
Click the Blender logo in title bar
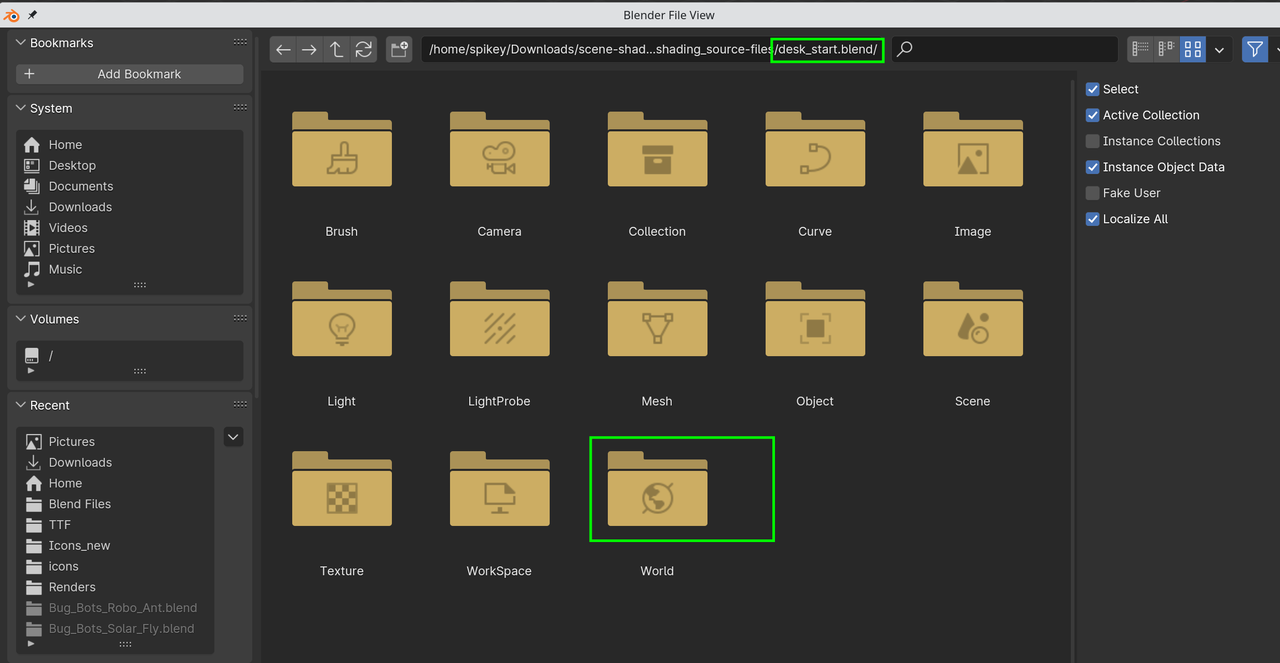[11, 15]
